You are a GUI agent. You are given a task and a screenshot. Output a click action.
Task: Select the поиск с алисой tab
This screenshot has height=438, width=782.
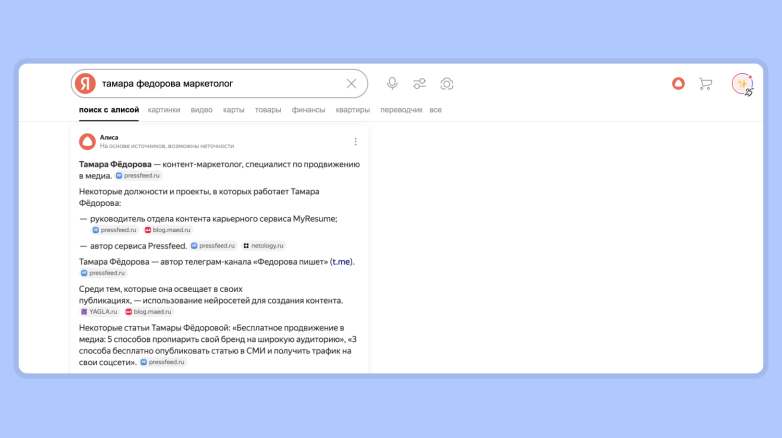pos(109,110)
